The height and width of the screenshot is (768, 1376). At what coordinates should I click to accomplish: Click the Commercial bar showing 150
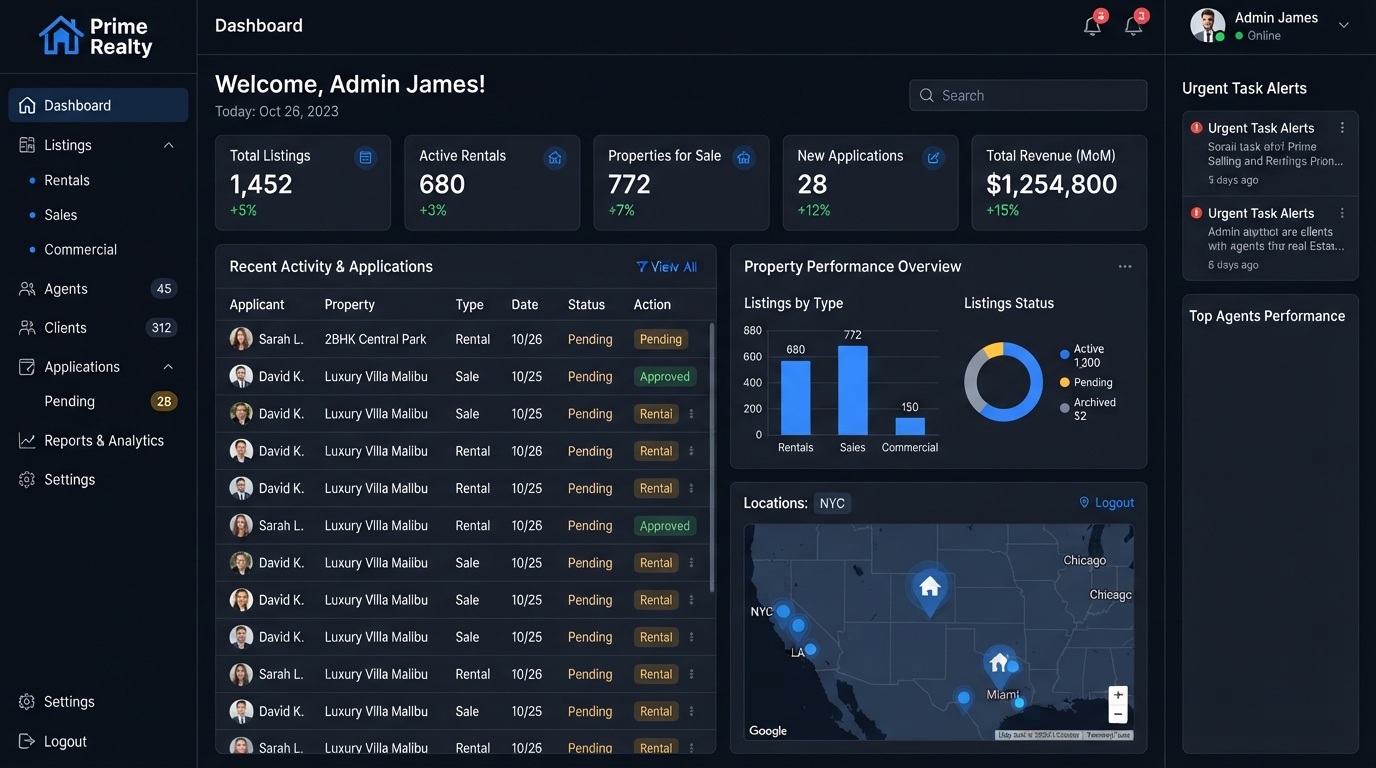coord(910,426)
